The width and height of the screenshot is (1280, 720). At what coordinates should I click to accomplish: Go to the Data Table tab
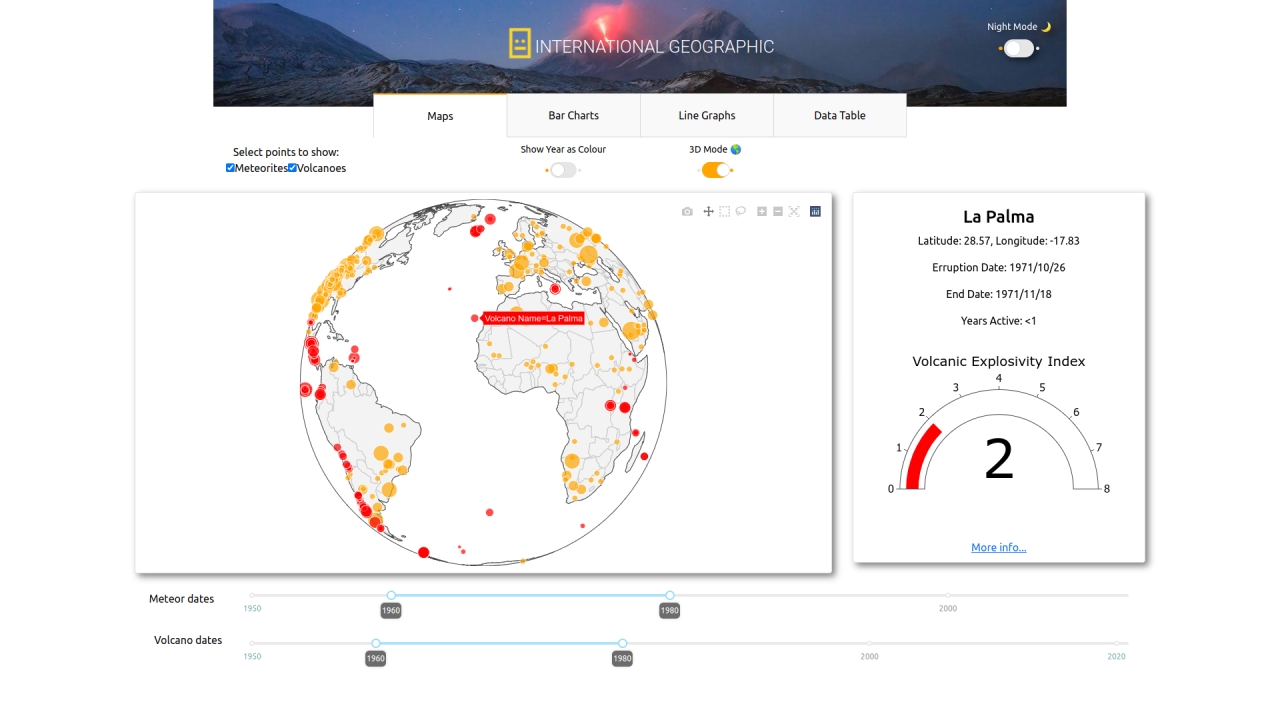click(x=839, y=115)
